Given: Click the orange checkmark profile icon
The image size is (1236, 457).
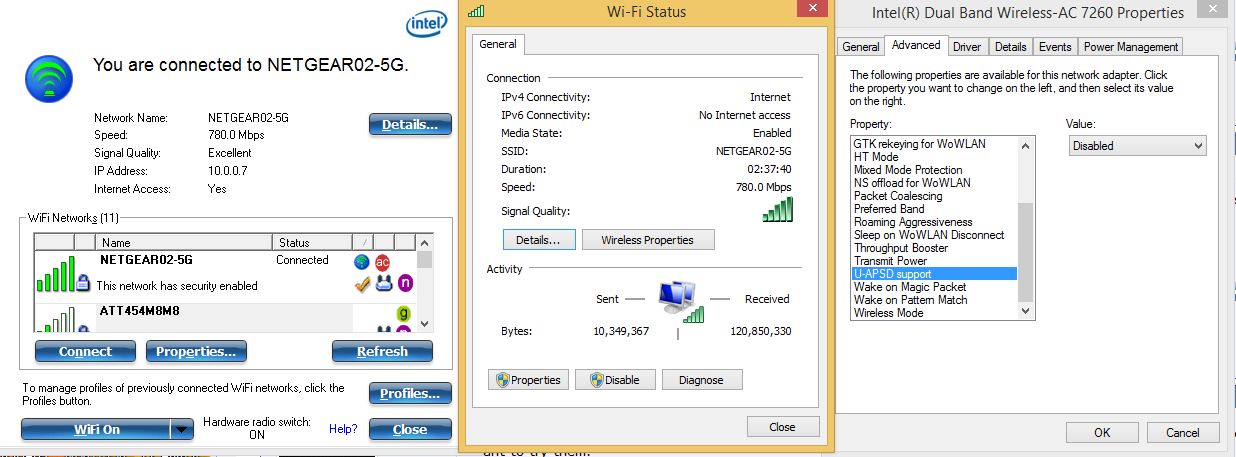Looking at the screenshot, I should point(362,283).
